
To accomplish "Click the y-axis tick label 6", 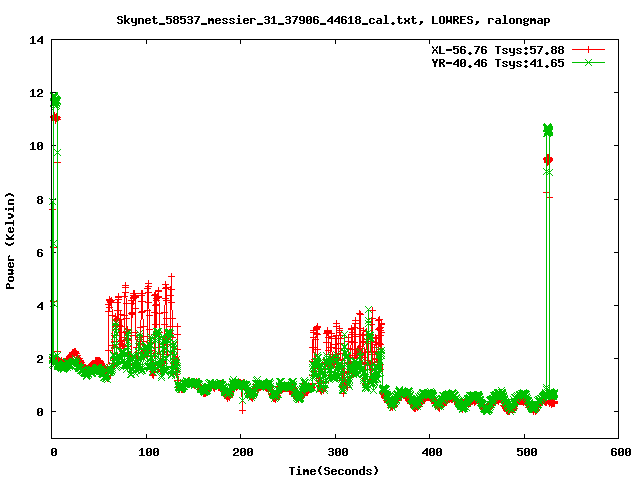I will point(40,253).
